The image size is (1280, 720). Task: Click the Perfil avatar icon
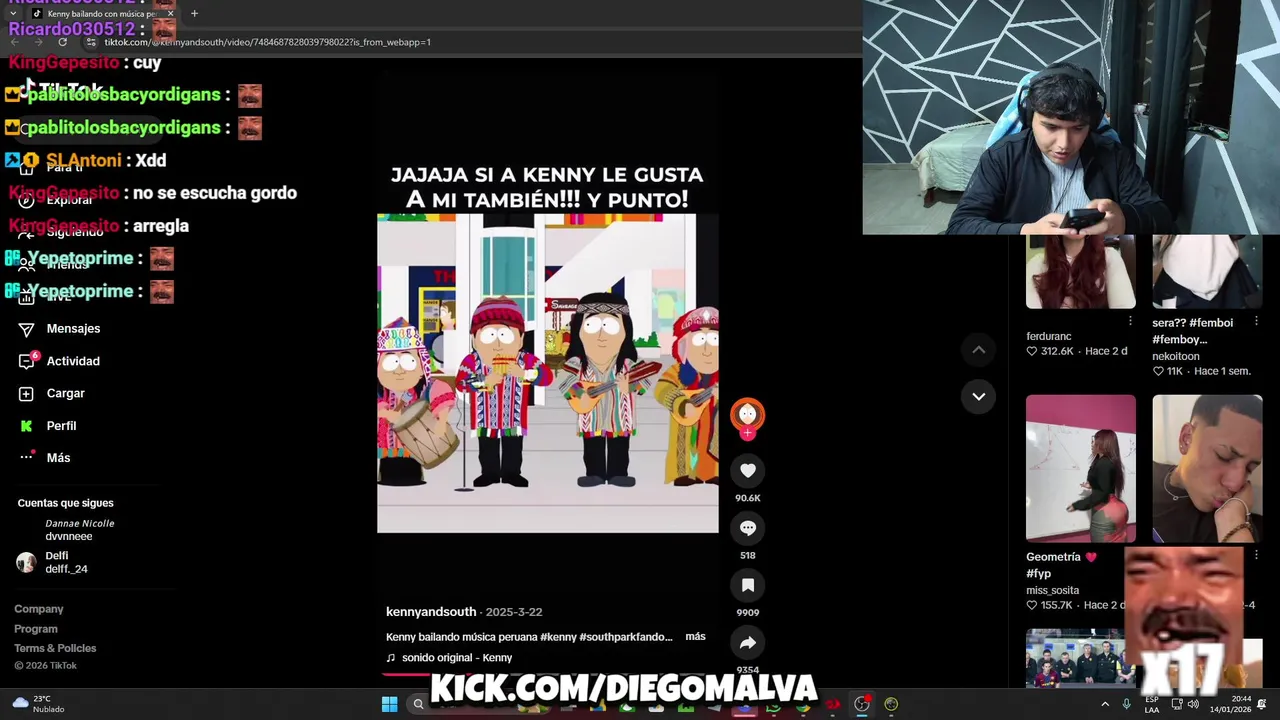pos(27,426)
